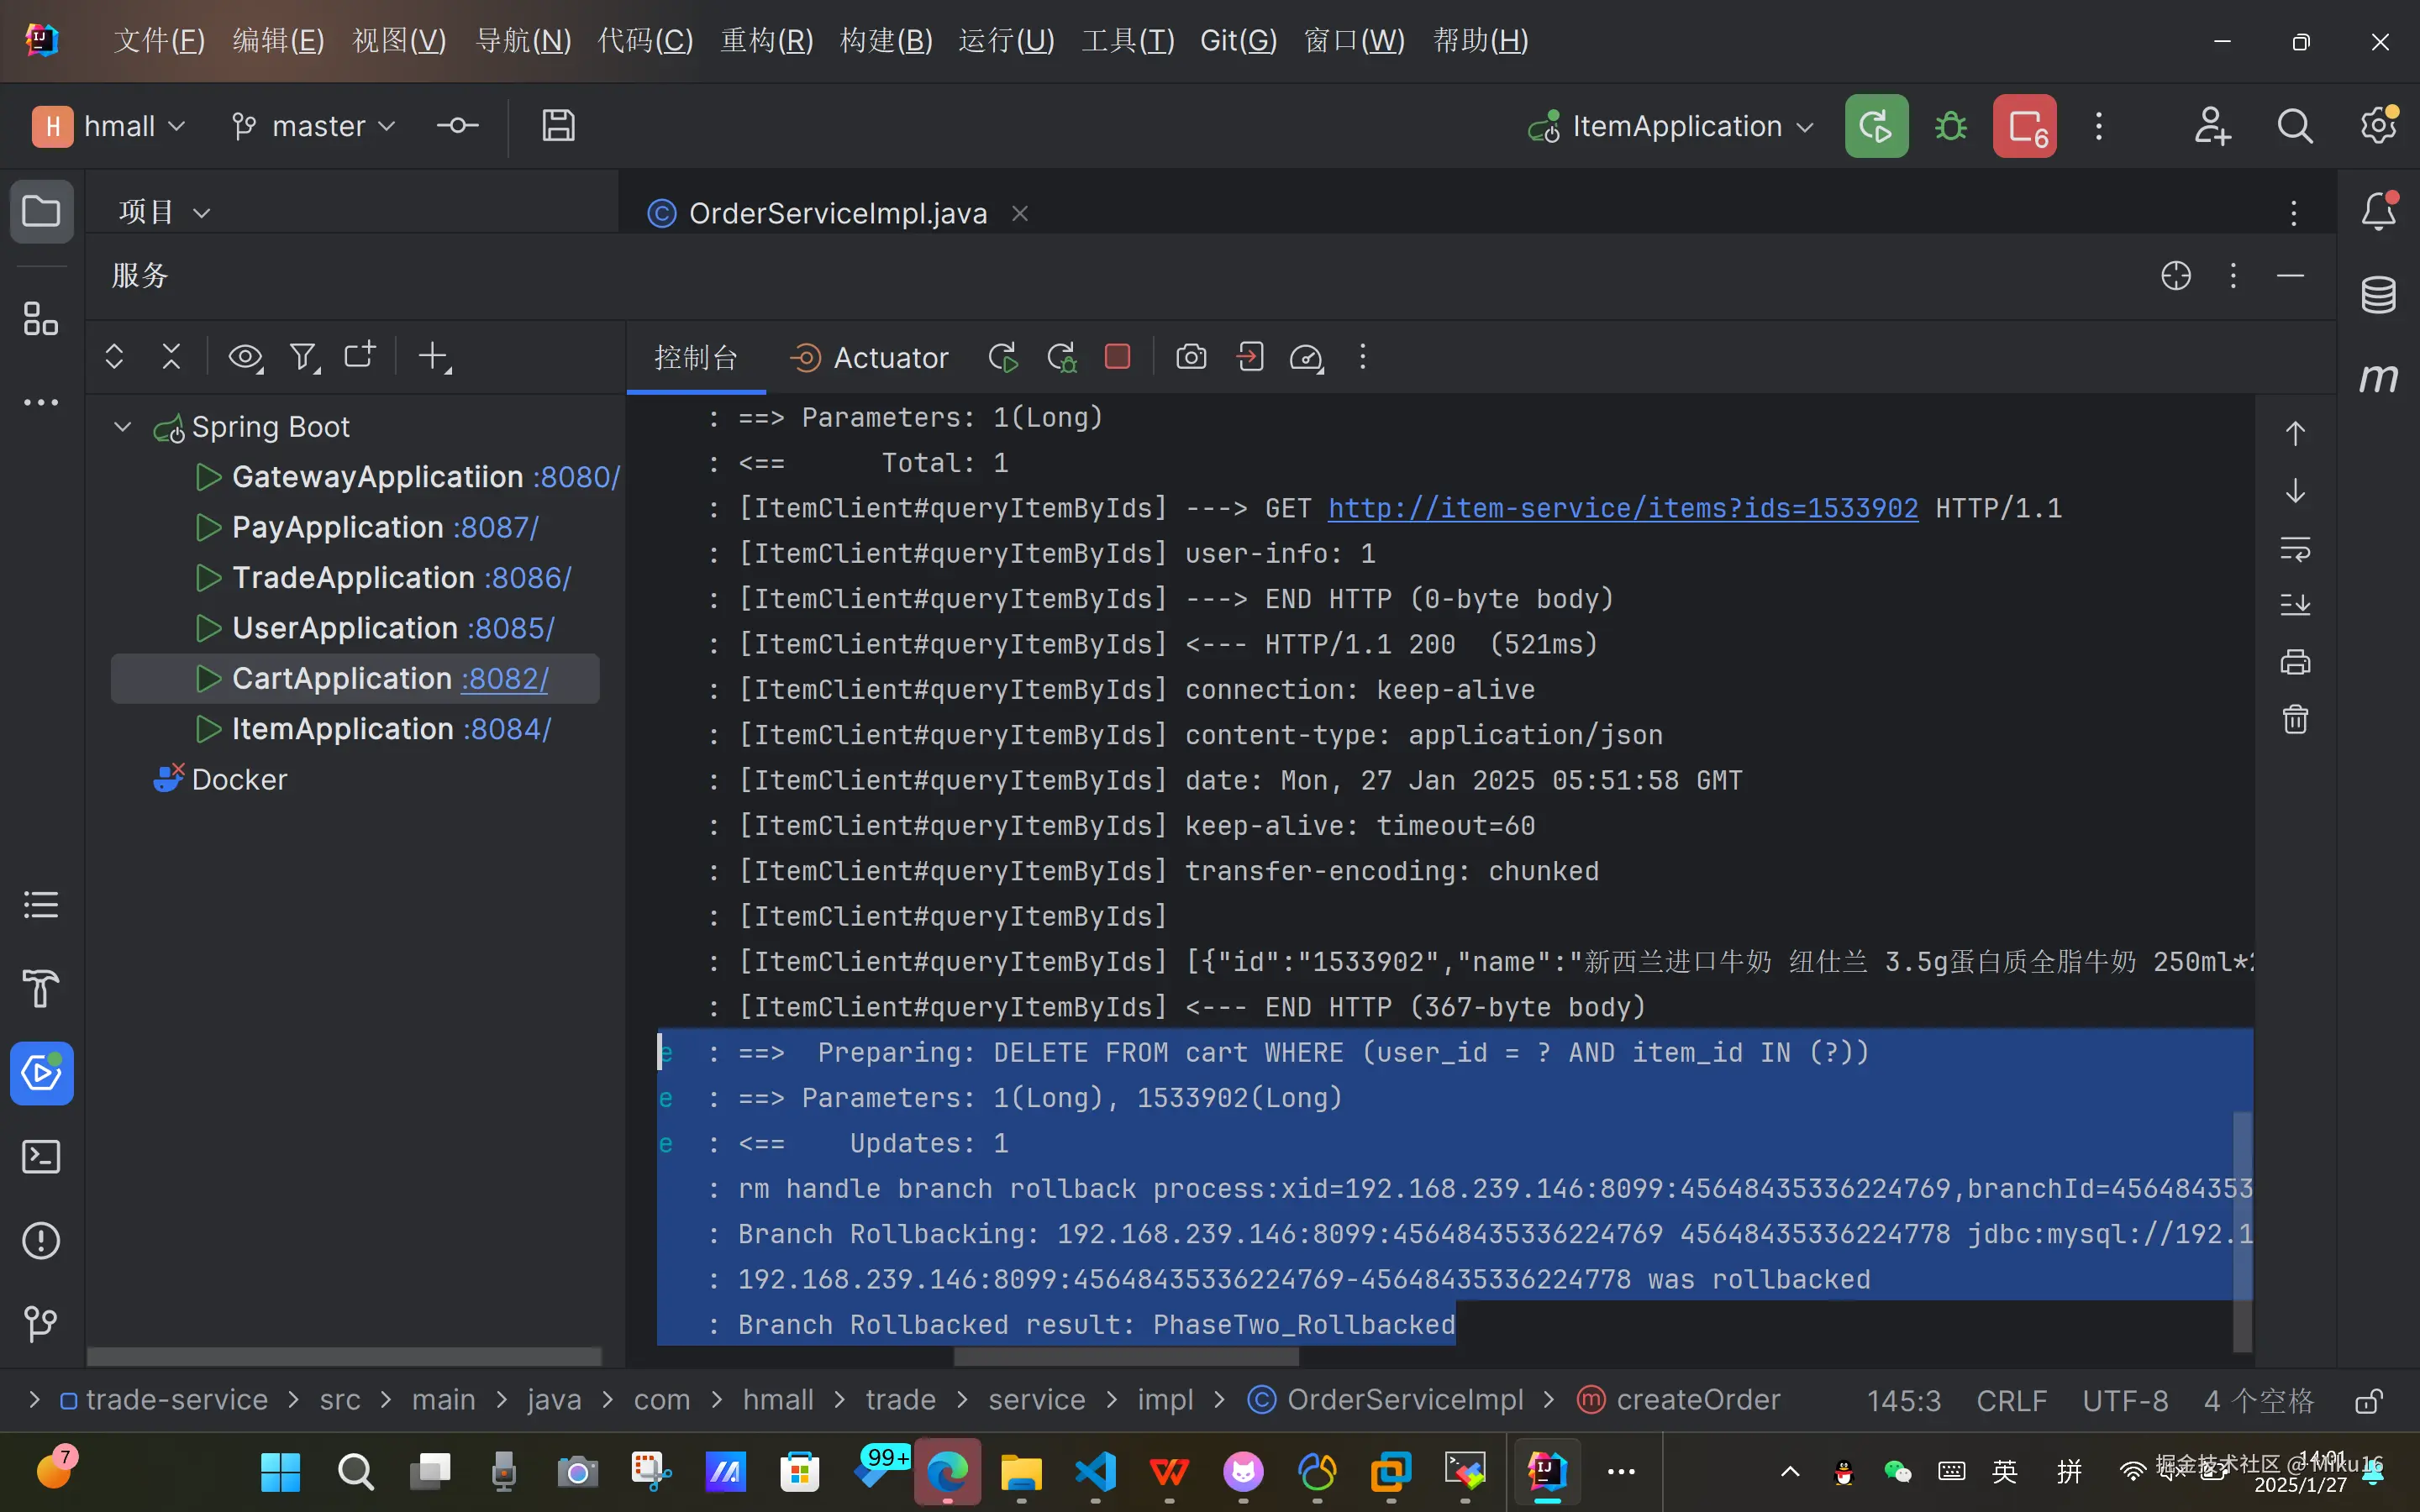The width and height of the screenshot is (2420, 1512).
Task: Click the Git tool window icon
Action: (x=41, y=1324)
